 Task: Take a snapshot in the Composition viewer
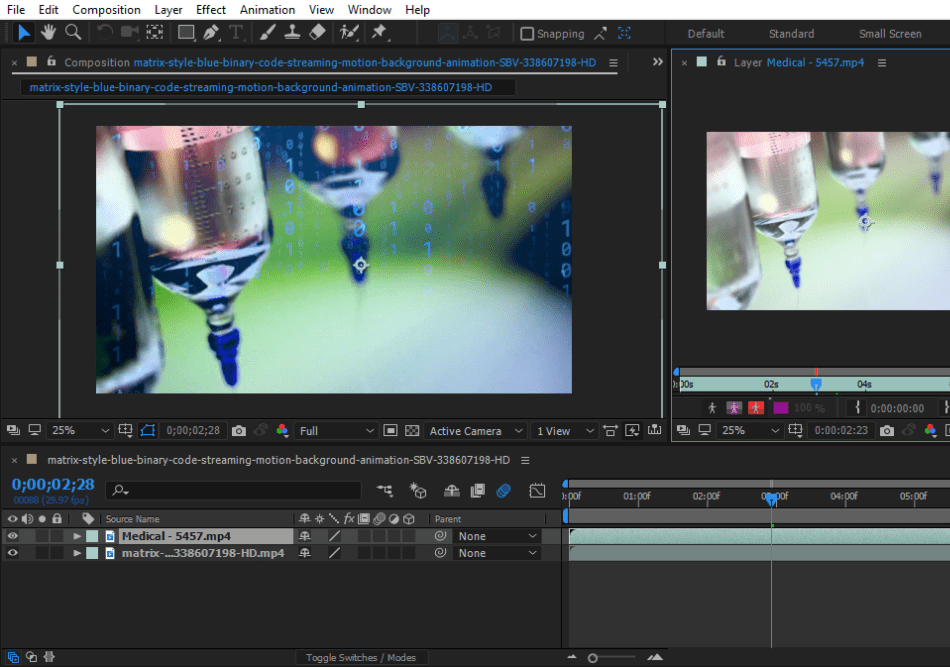pos(239,431)
